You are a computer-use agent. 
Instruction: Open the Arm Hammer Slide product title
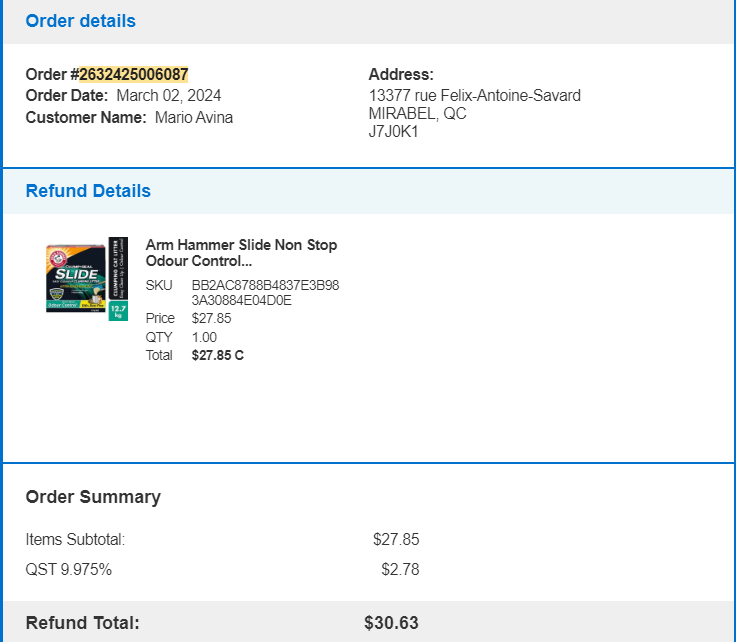(x=241, y=252)
